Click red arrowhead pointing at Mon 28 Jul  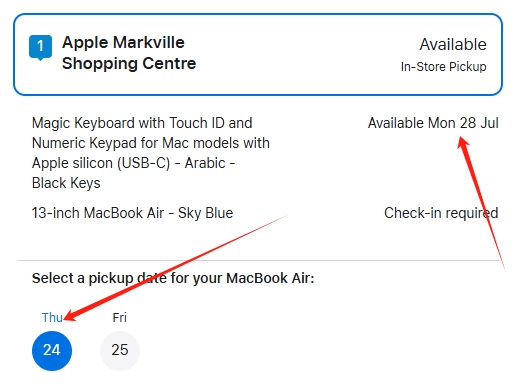pos(463,142)
